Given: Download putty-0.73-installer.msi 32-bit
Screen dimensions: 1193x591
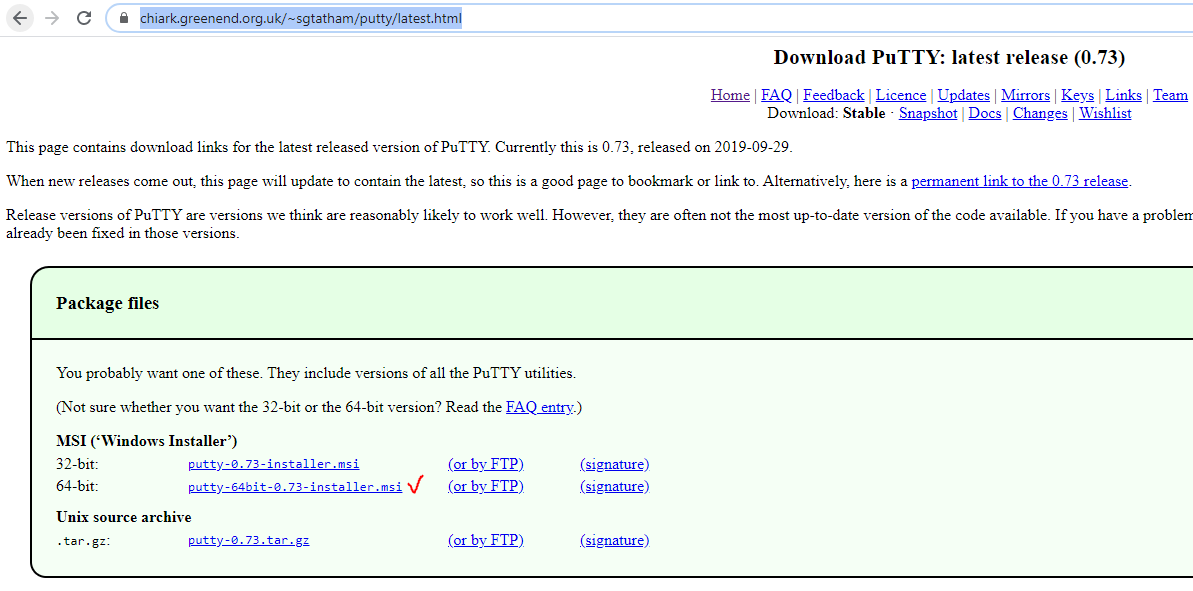Looking at the screenshot, I should [273, 464].
